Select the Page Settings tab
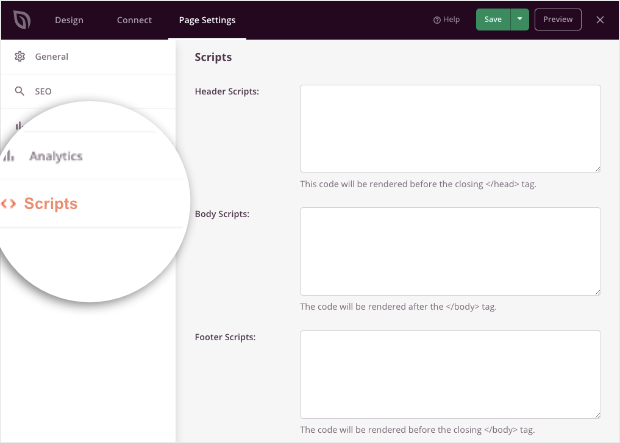 (x=207, y=20)
